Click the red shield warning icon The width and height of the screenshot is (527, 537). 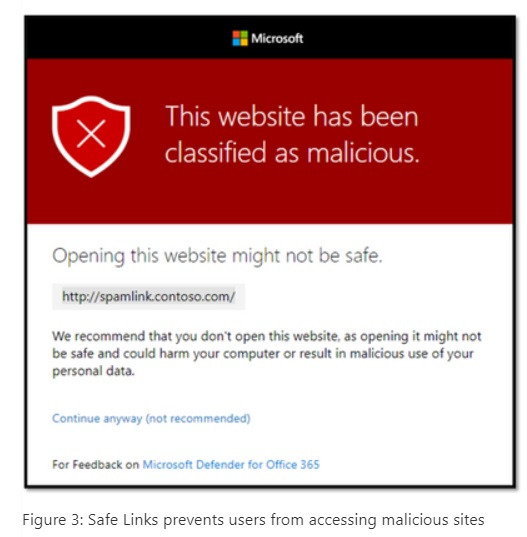click(91, 136)
